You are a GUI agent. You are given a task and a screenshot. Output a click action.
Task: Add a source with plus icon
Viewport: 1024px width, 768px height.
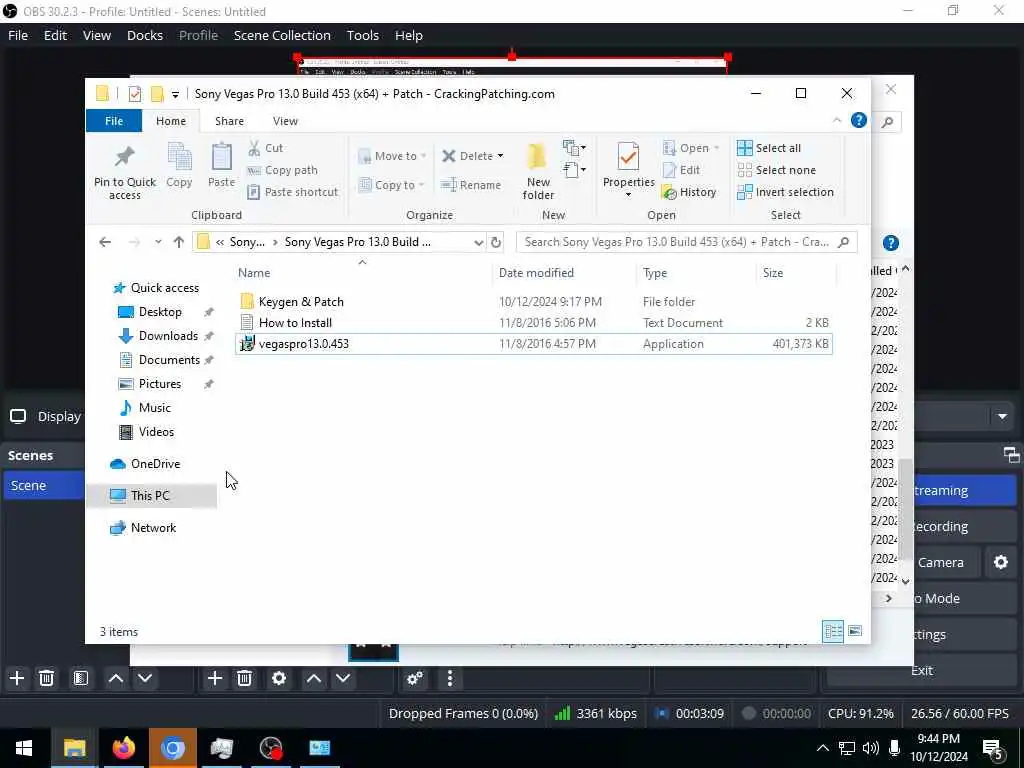point(214,679)
